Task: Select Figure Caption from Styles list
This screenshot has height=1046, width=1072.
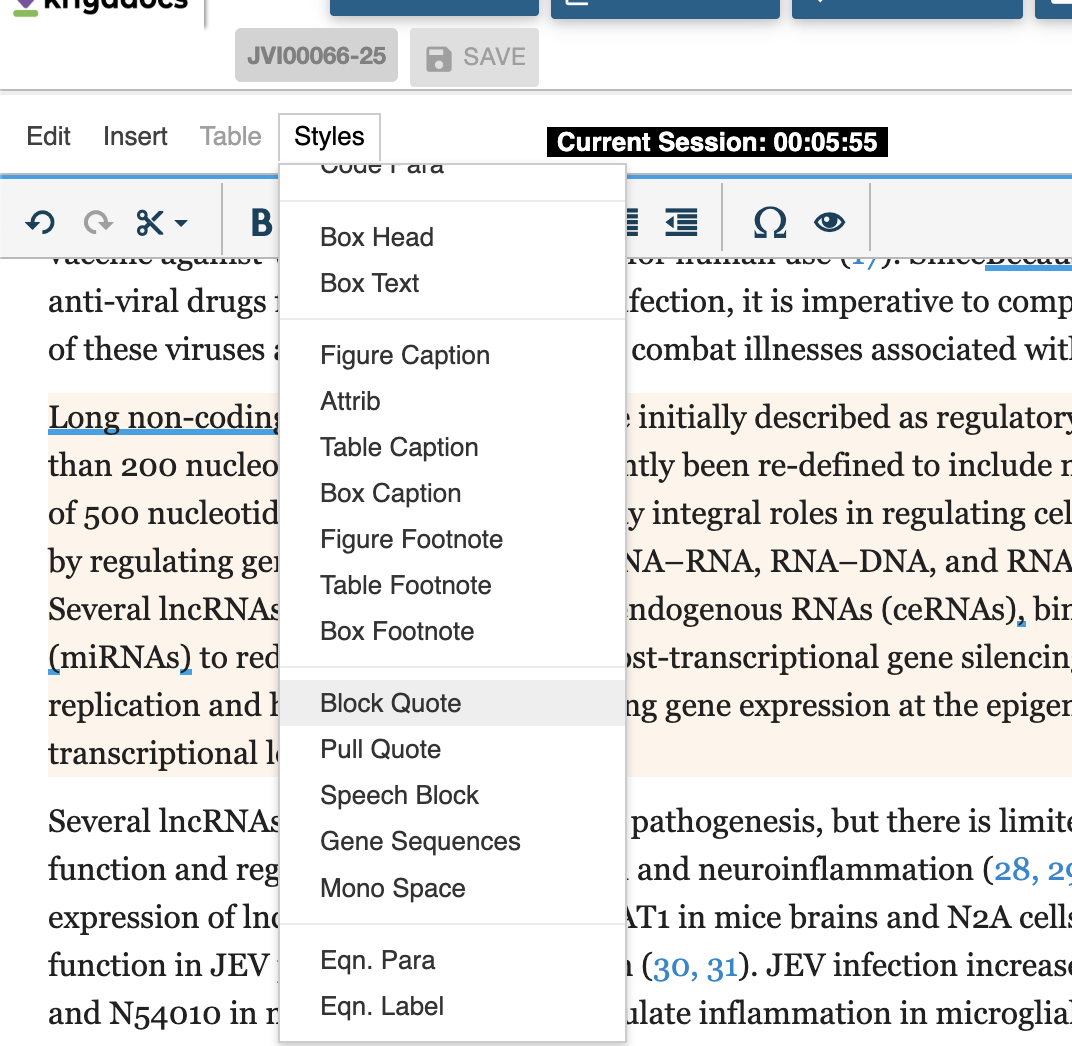Action: click(404, 356)
